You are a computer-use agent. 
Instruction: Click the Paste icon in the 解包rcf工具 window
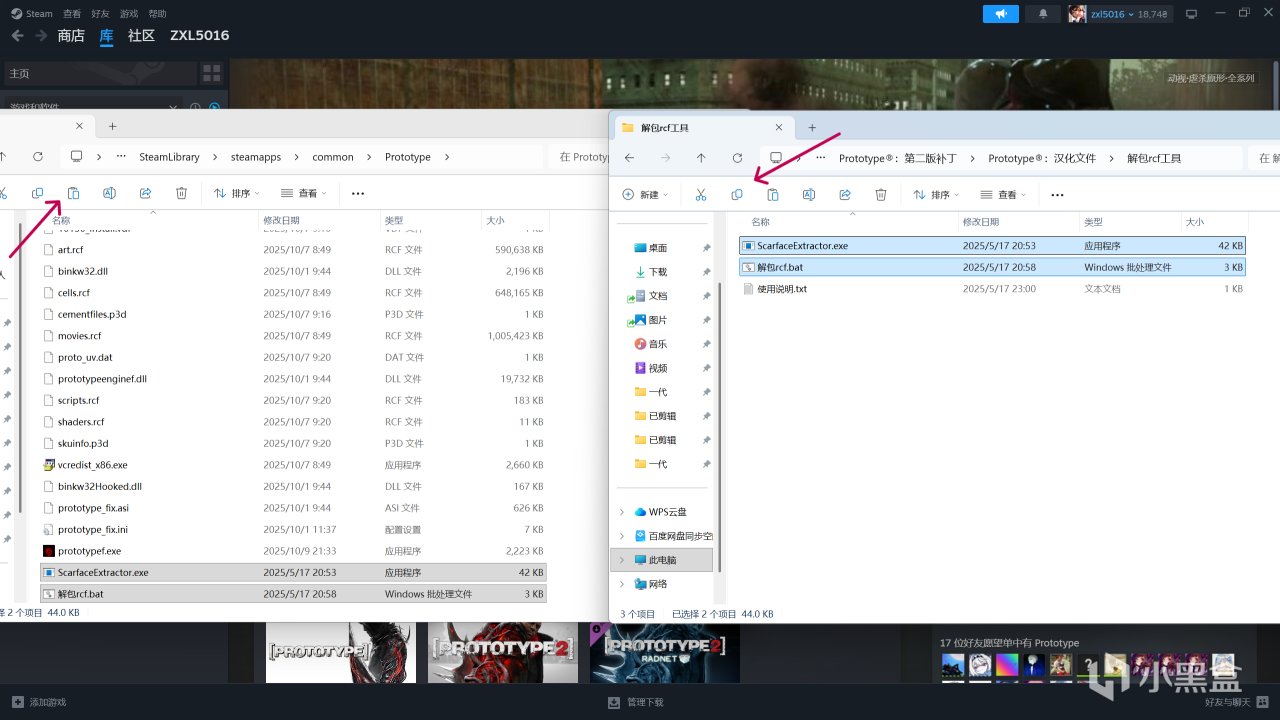pos(773,194)
